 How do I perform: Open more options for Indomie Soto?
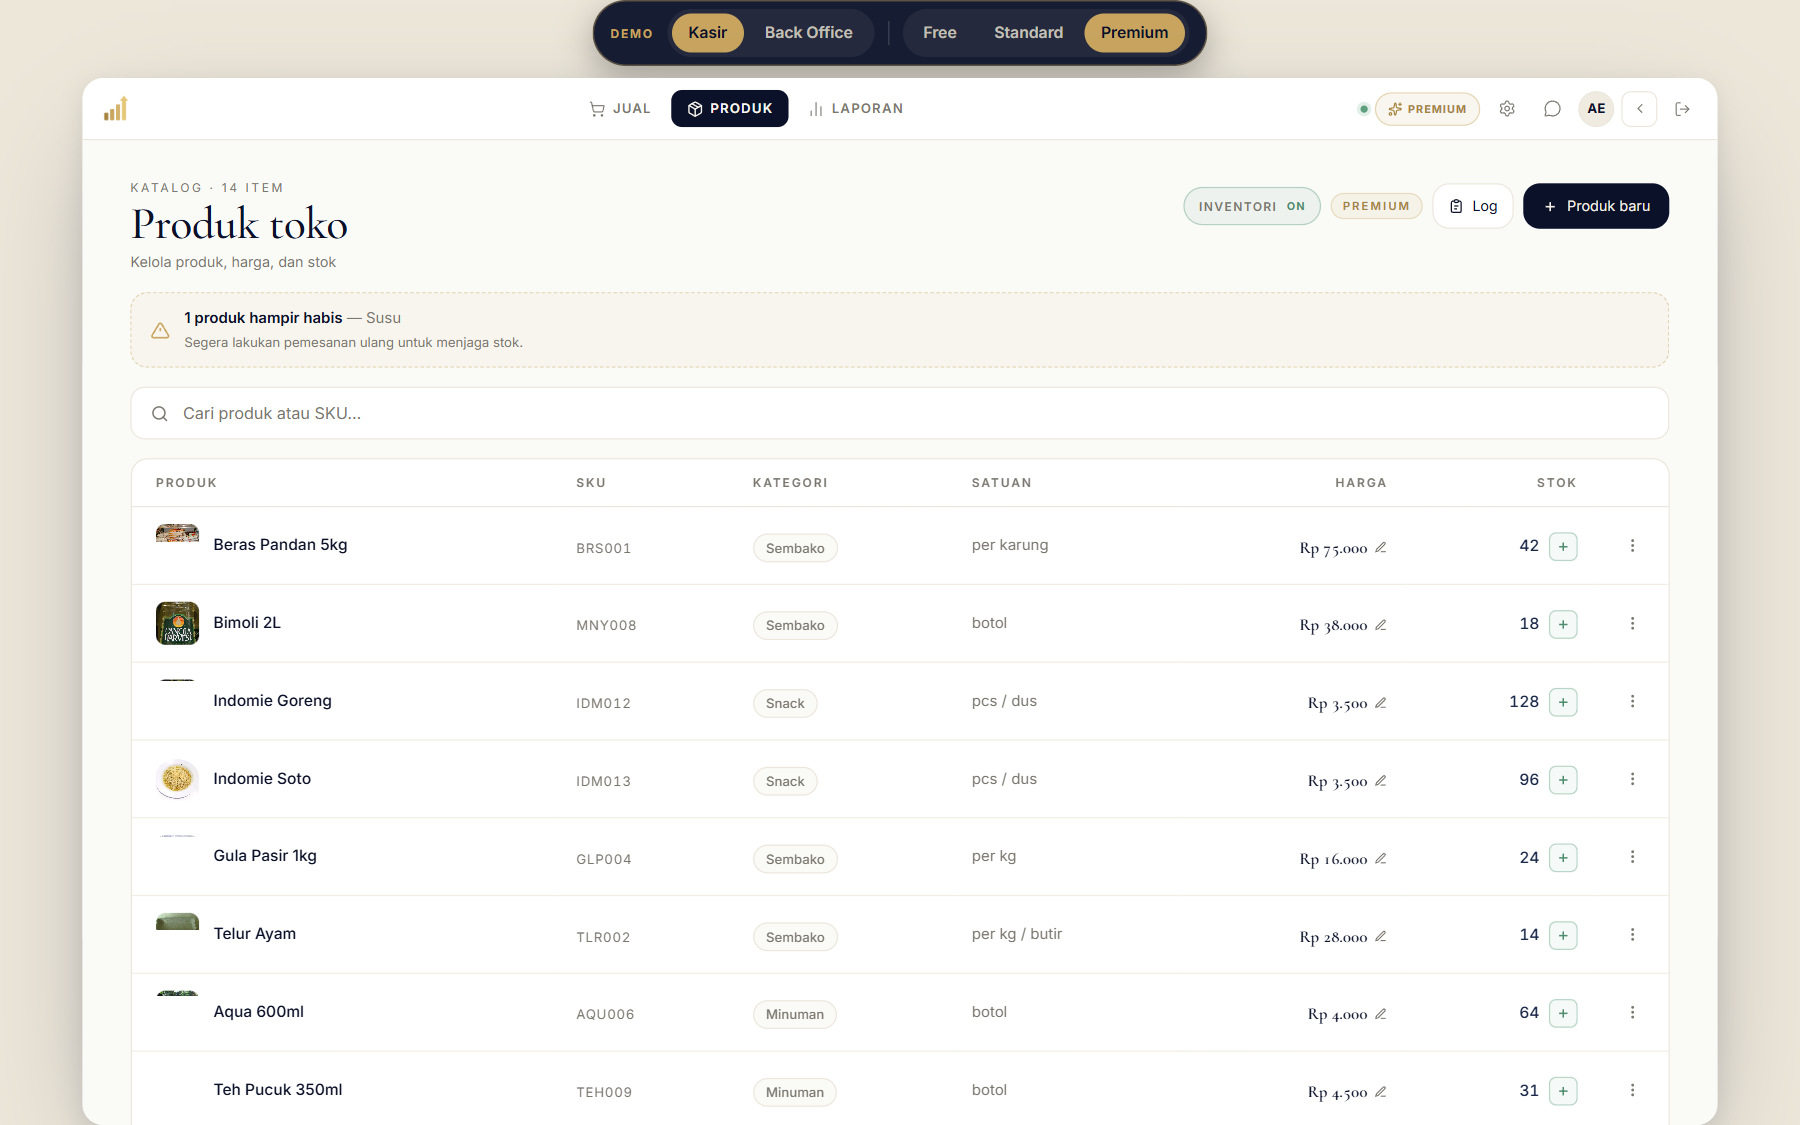coord(1632,780)
